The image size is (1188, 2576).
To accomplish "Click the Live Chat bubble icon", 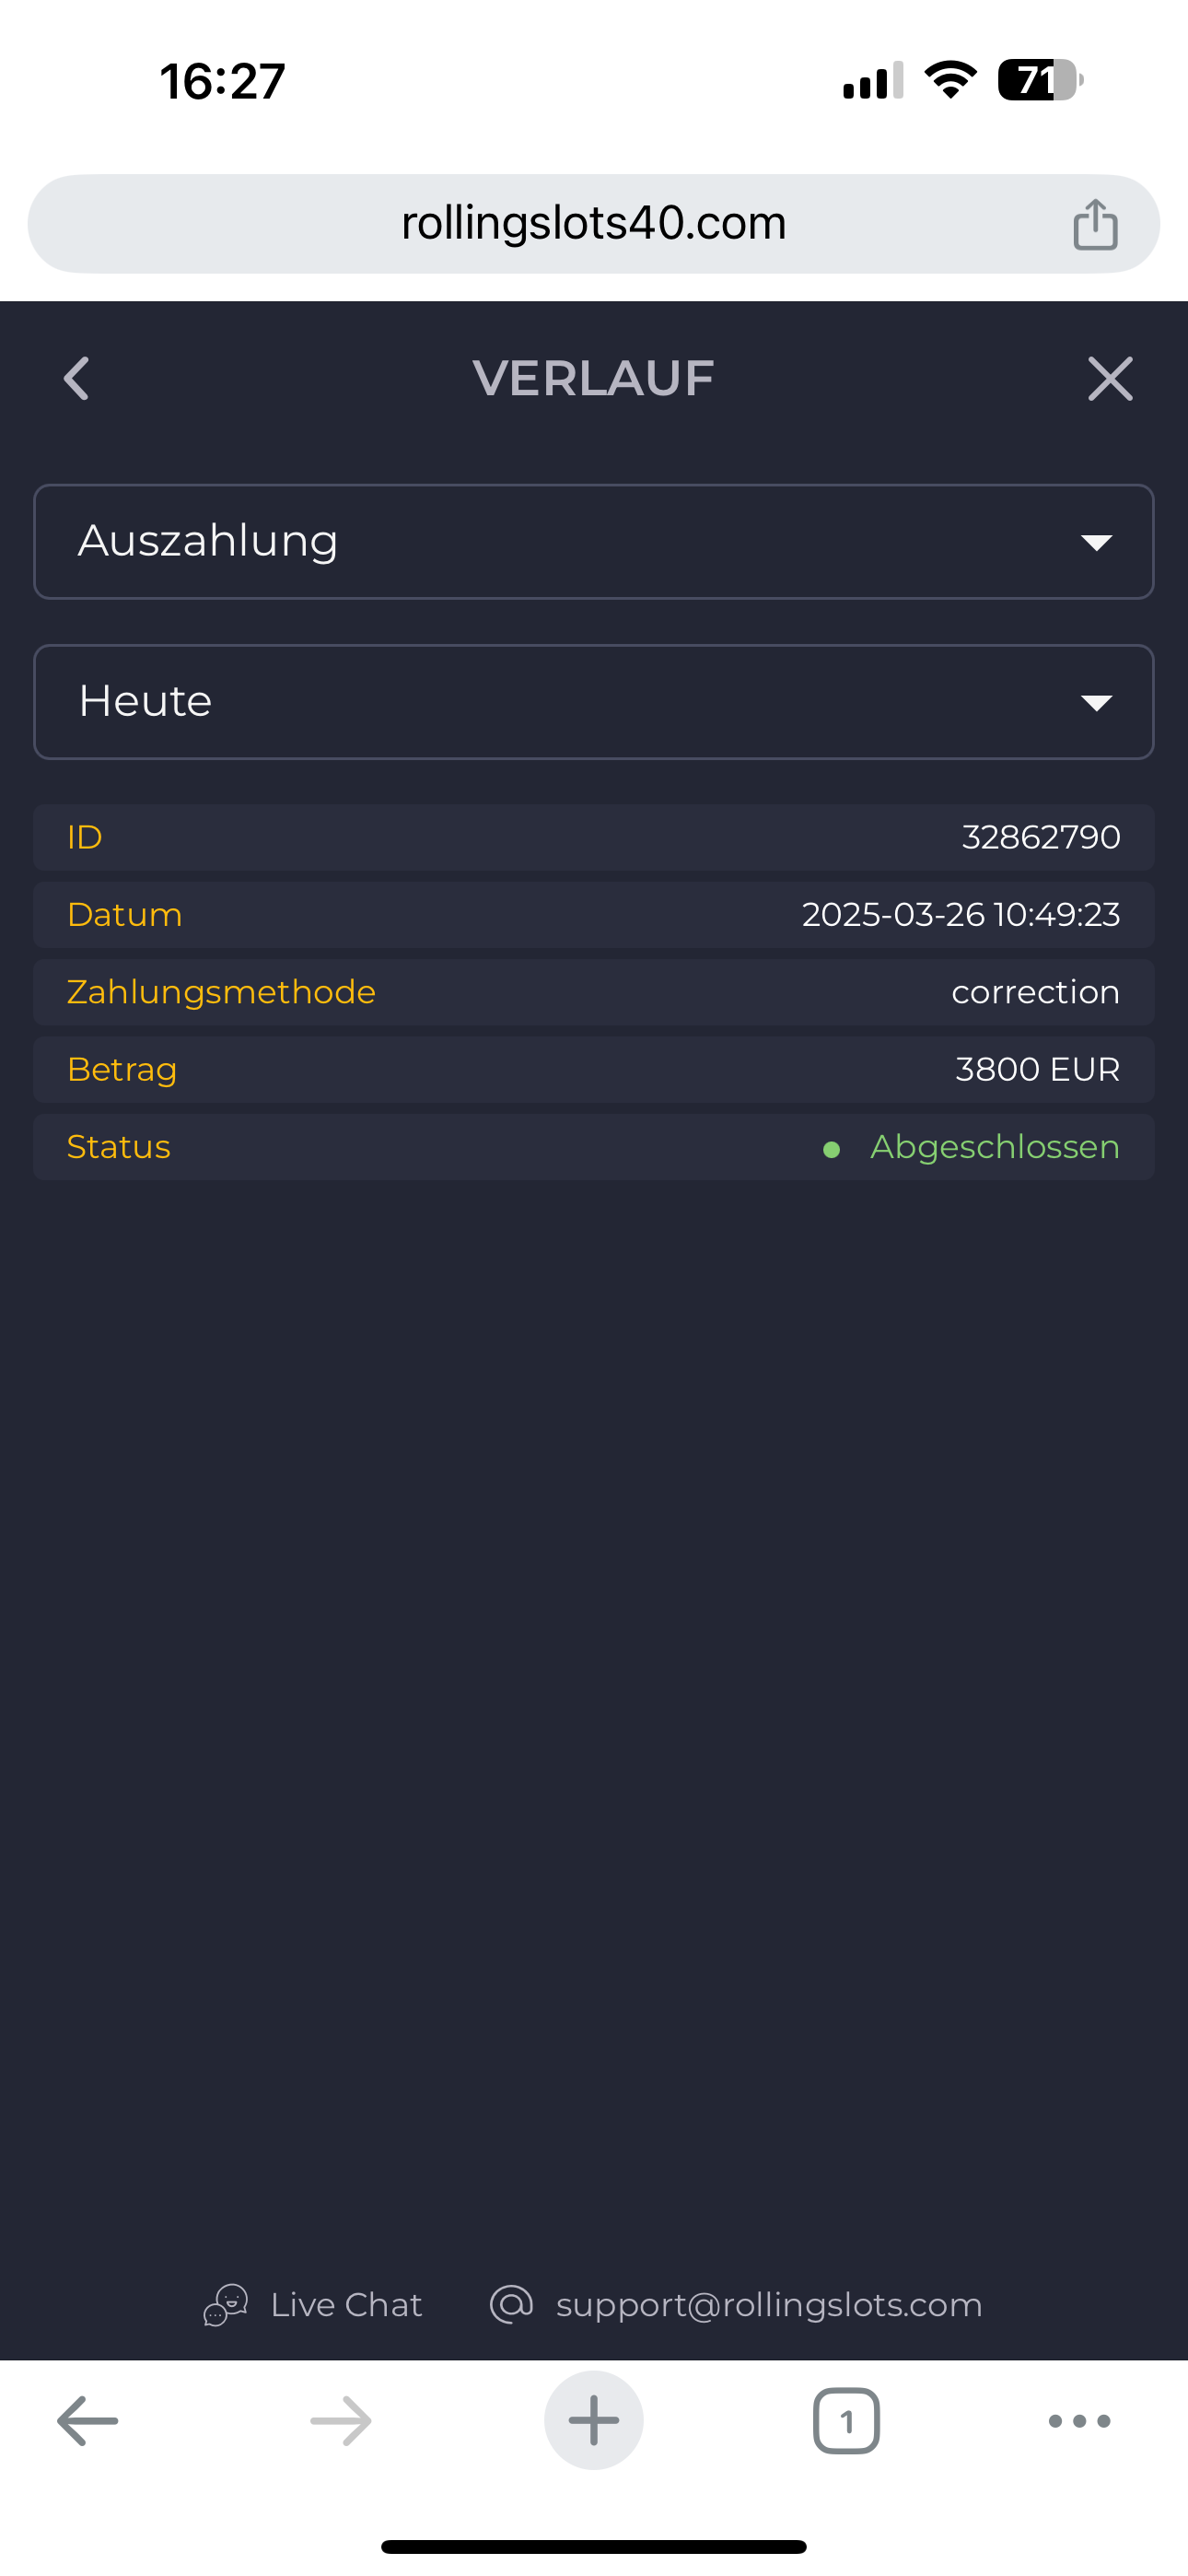I will pos(226,2305).
